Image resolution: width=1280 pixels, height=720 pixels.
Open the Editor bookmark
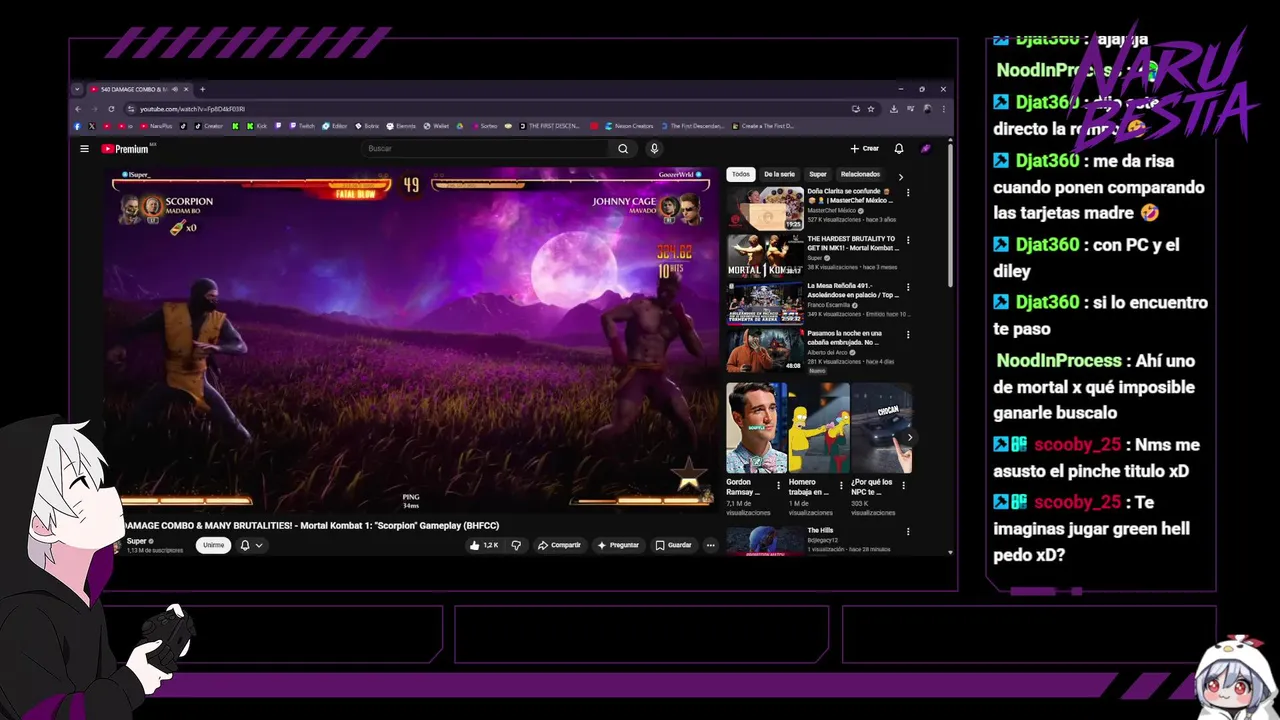335,126
